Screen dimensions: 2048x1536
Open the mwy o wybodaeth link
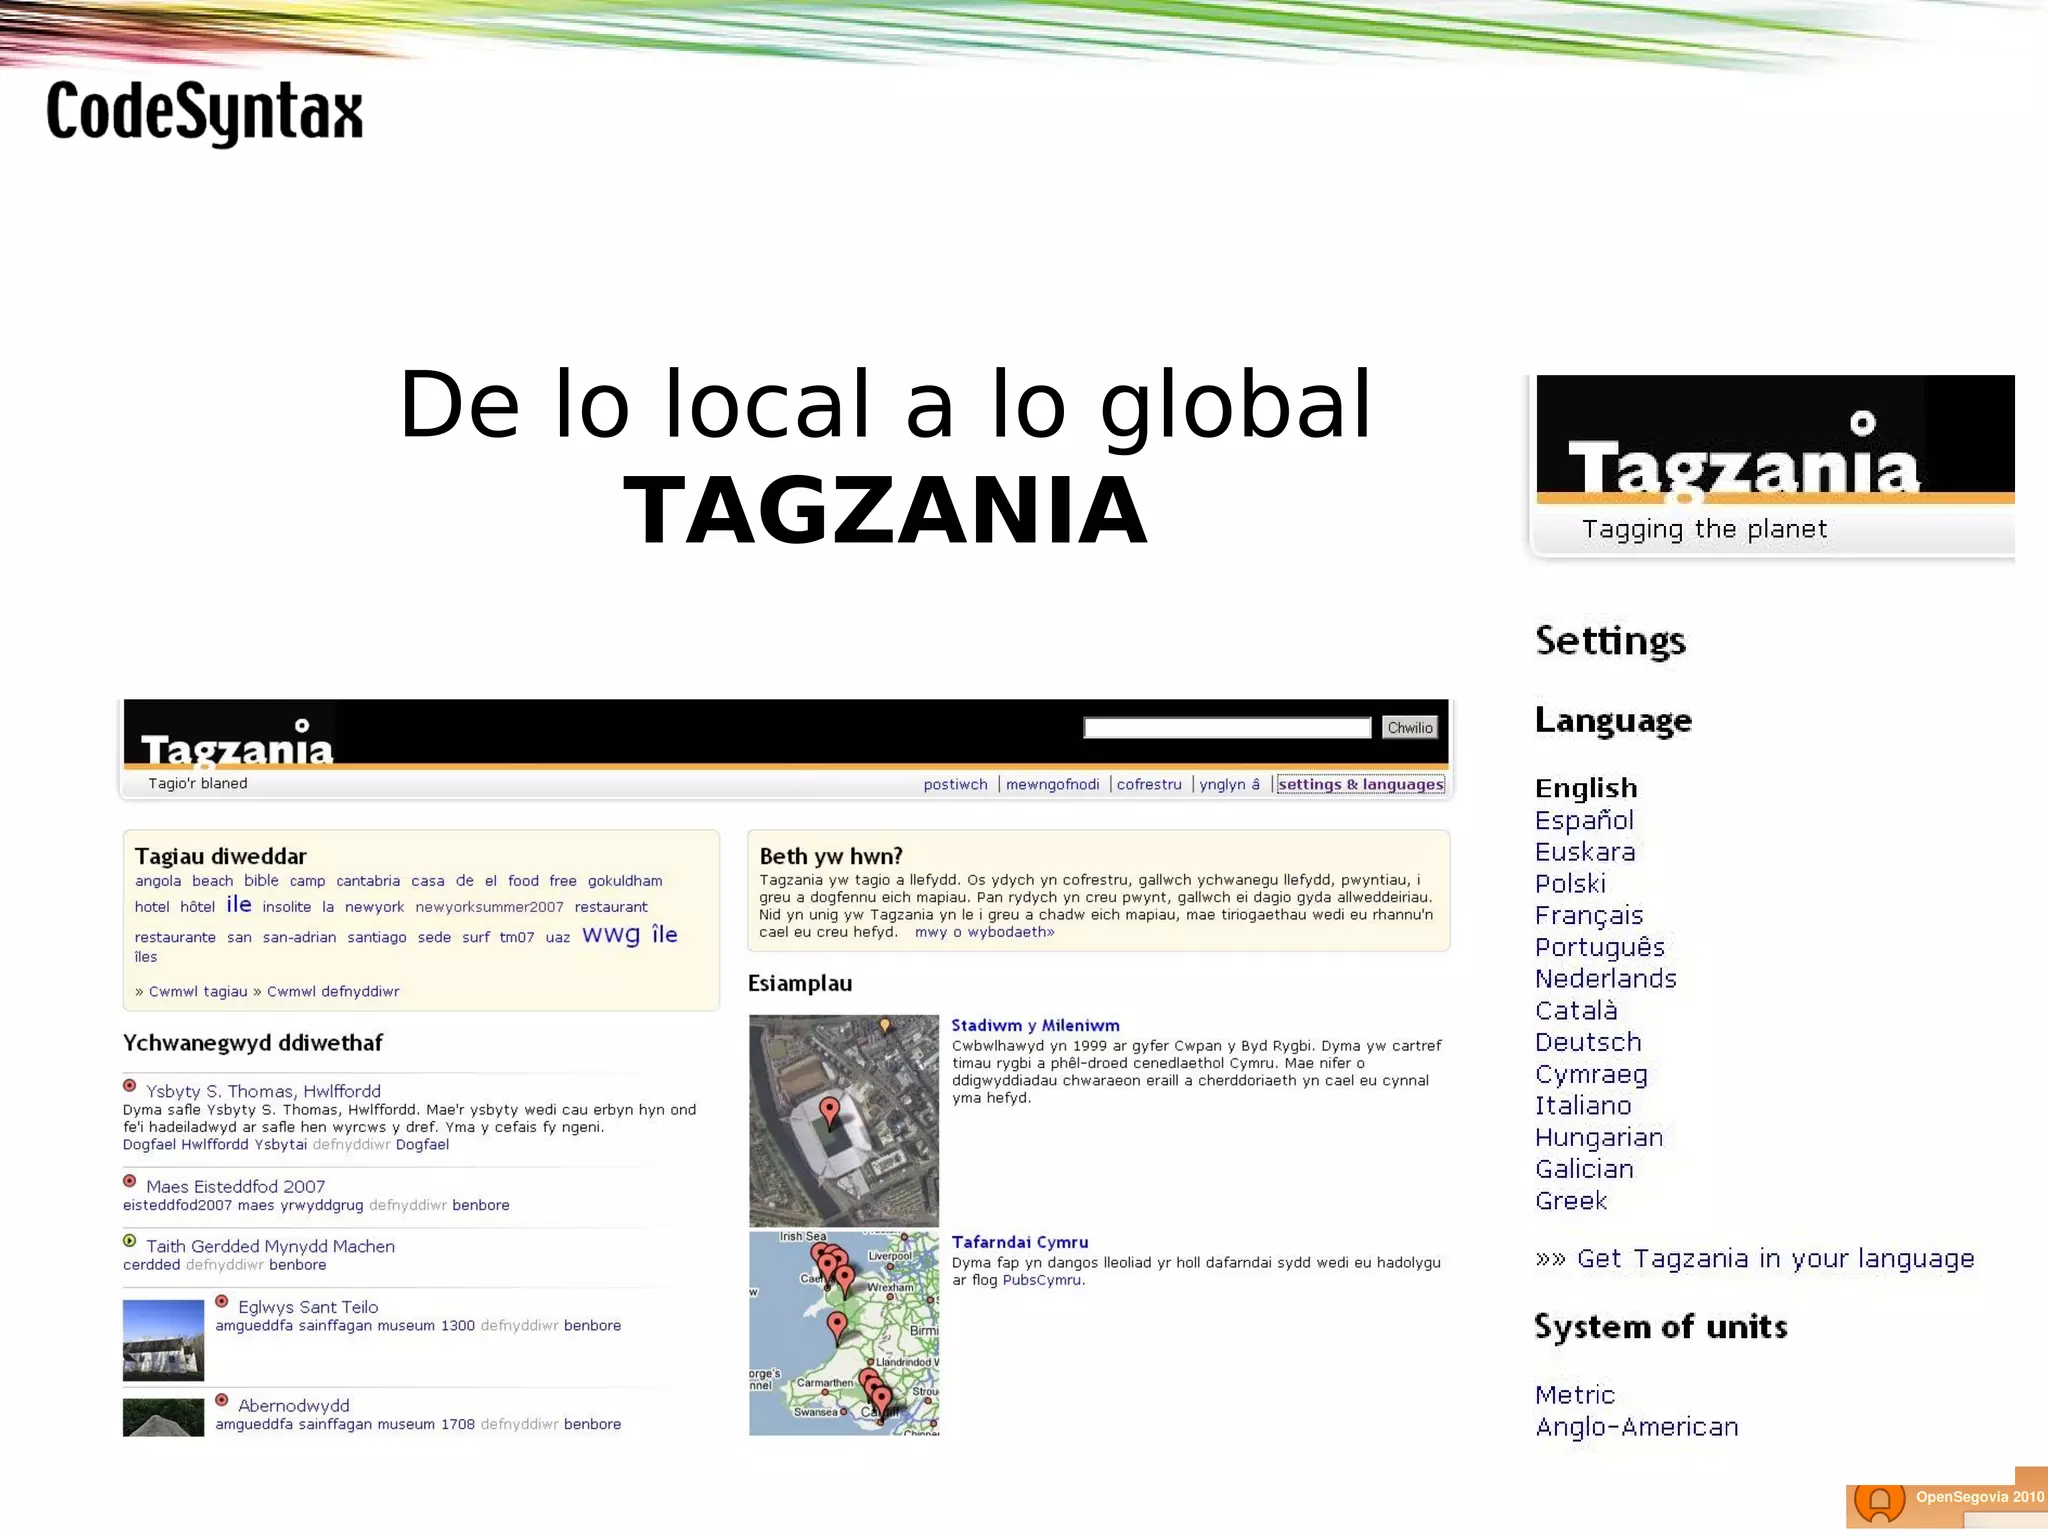point(984,932)
